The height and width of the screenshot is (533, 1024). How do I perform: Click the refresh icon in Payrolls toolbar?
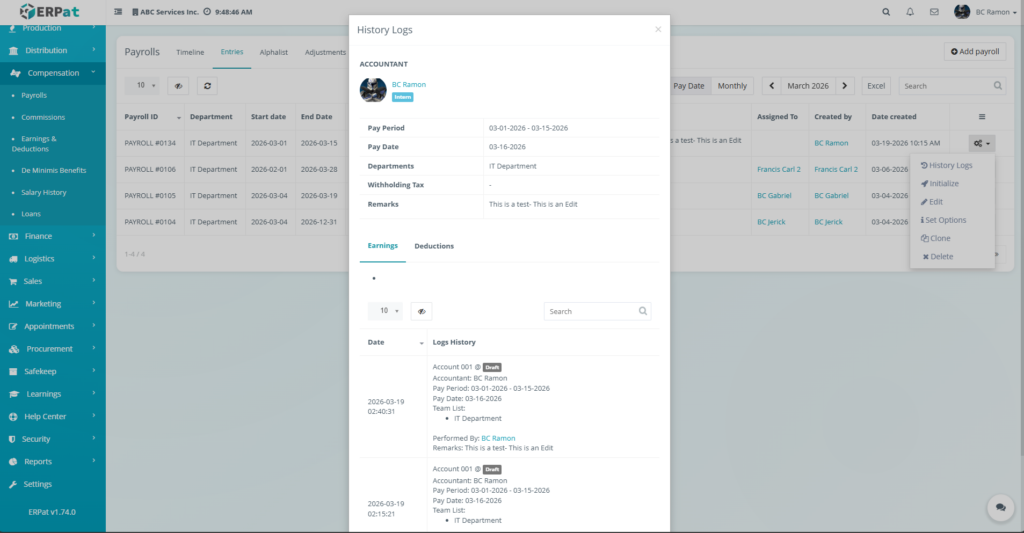(x=207, y=86)
